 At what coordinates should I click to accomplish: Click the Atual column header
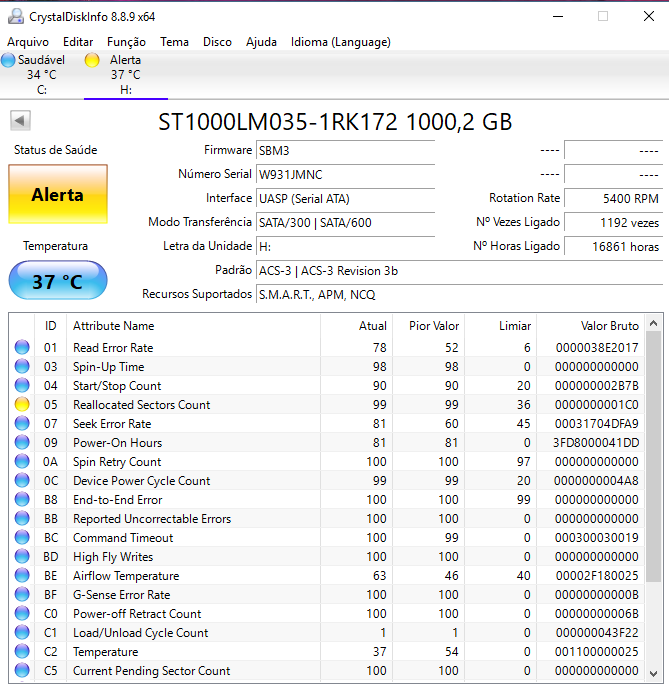(357, 326)
